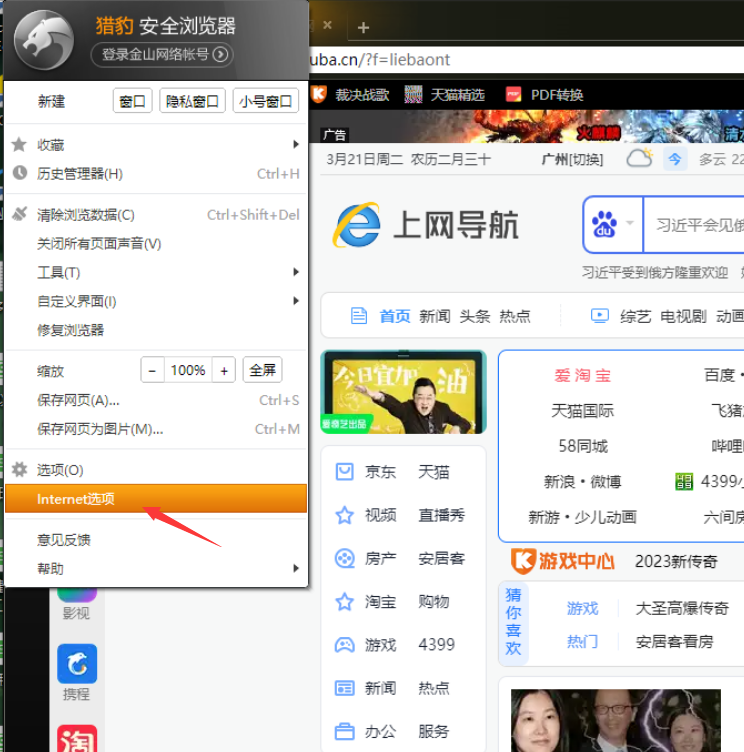This screenshot has width=744, height=752.
Task: Increase zoom with the plus button
Action: tap(224, 370)
